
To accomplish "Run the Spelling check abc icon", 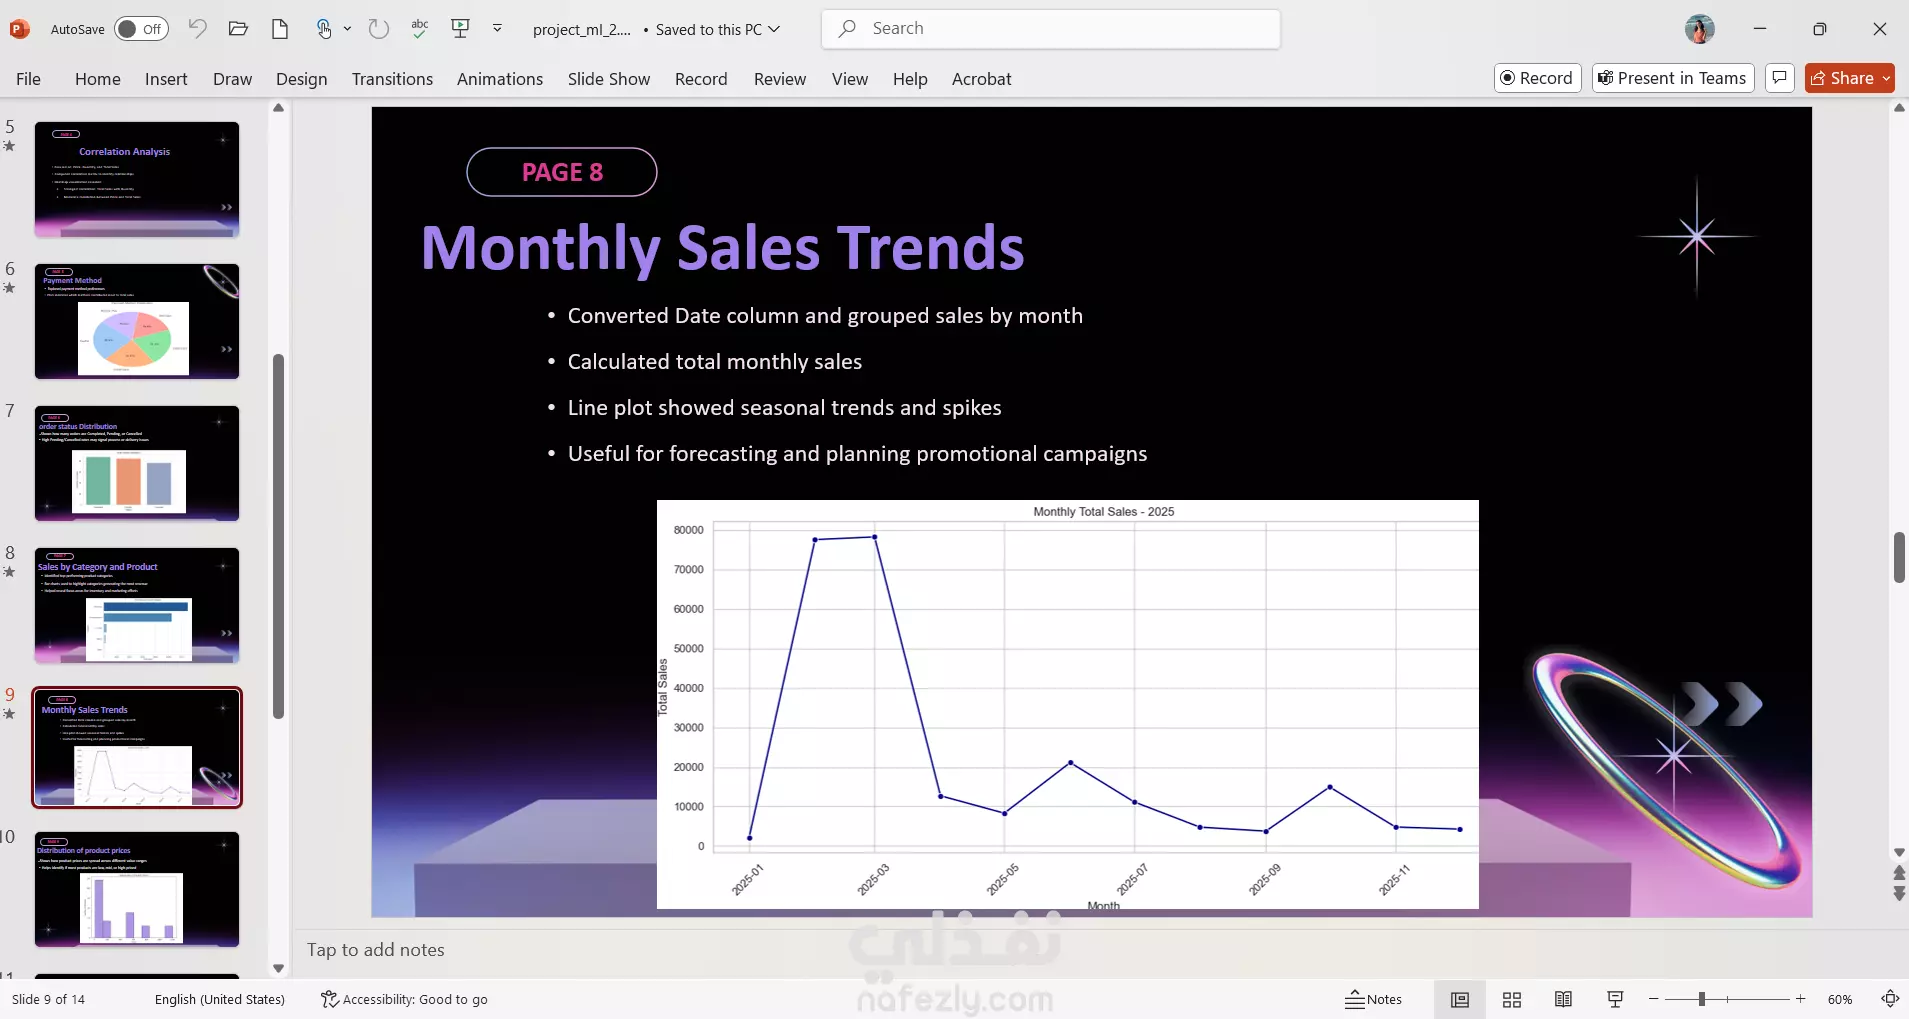I will 420,29.
